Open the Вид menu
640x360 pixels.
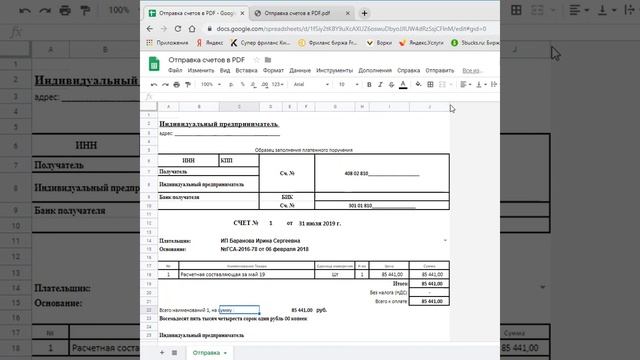(x=225, y=70)
